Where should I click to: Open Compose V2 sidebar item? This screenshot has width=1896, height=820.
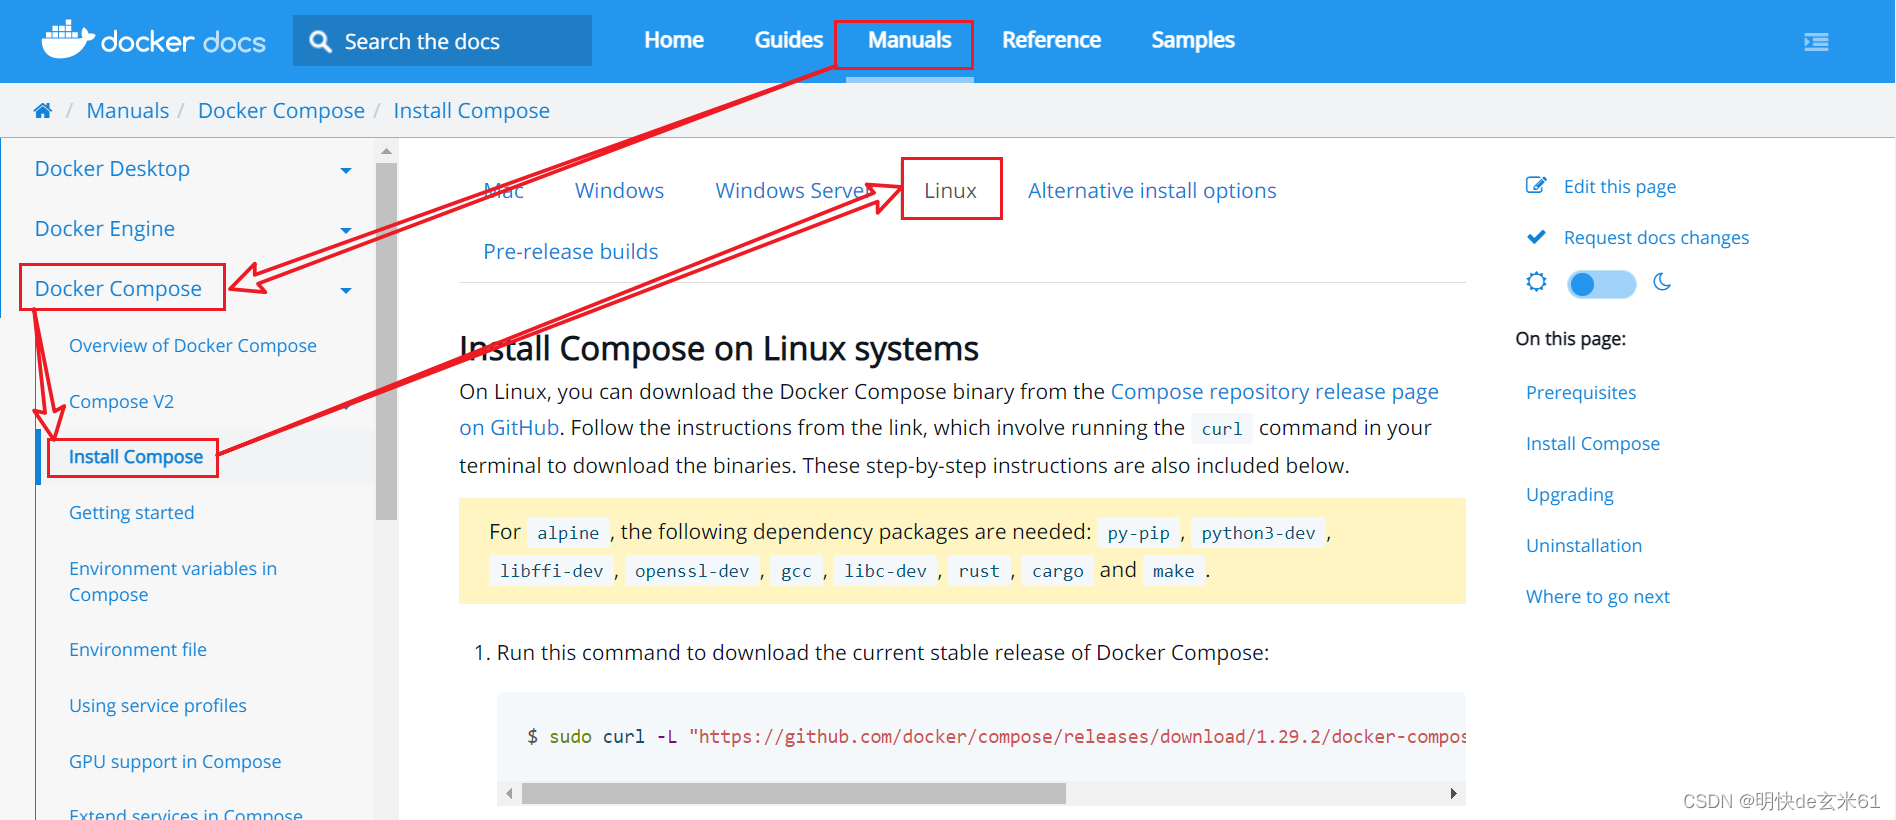(x=121, y=402)
